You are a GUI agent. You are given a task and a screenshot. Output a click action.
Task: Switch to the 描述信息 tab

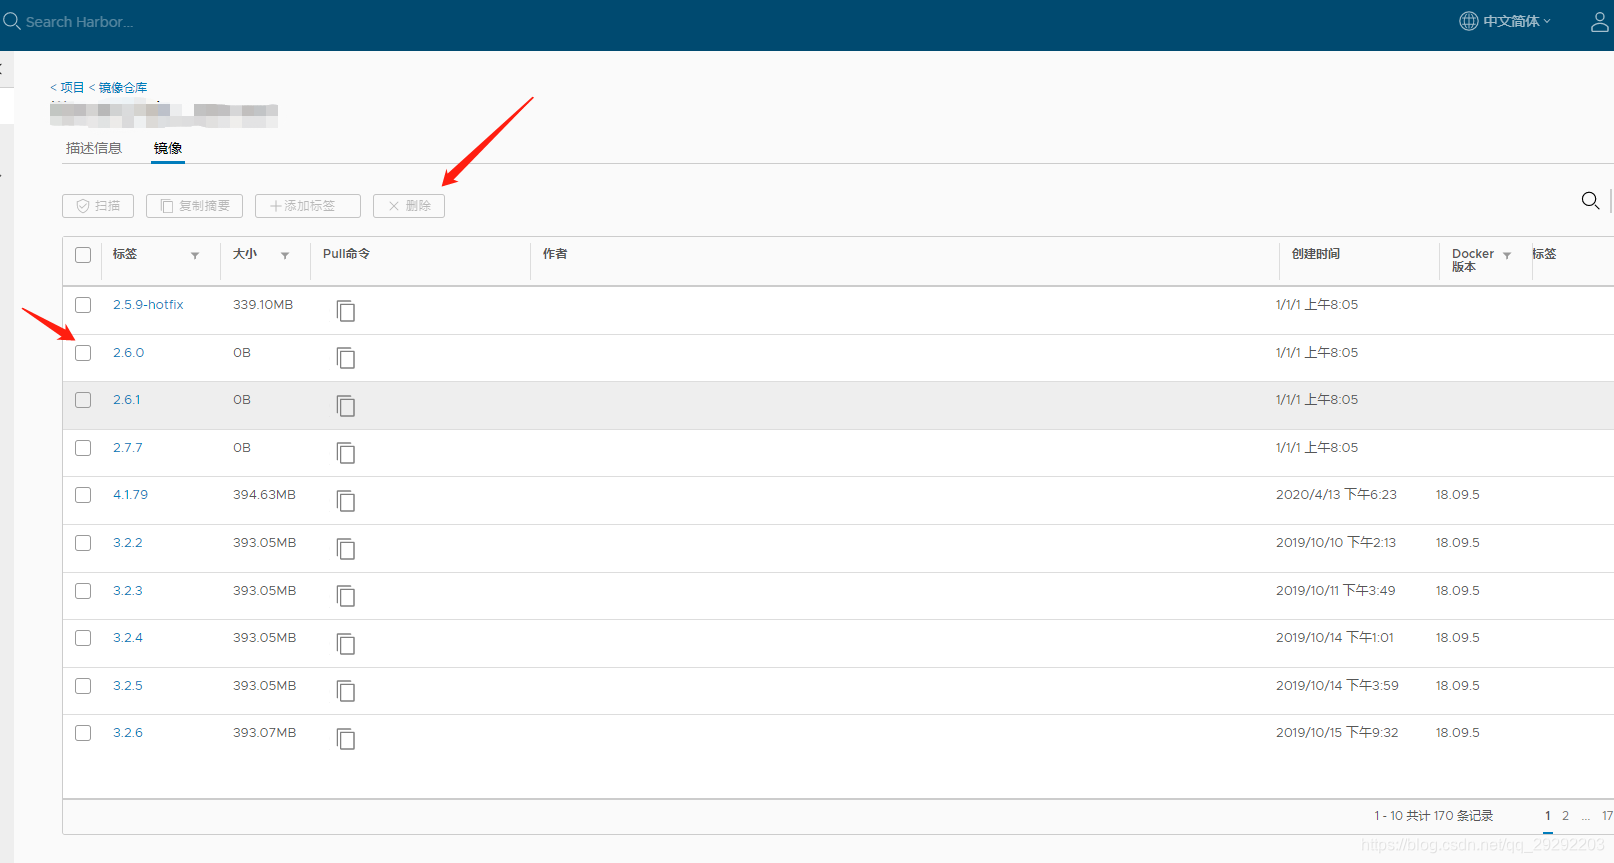[x=94, y=148]
